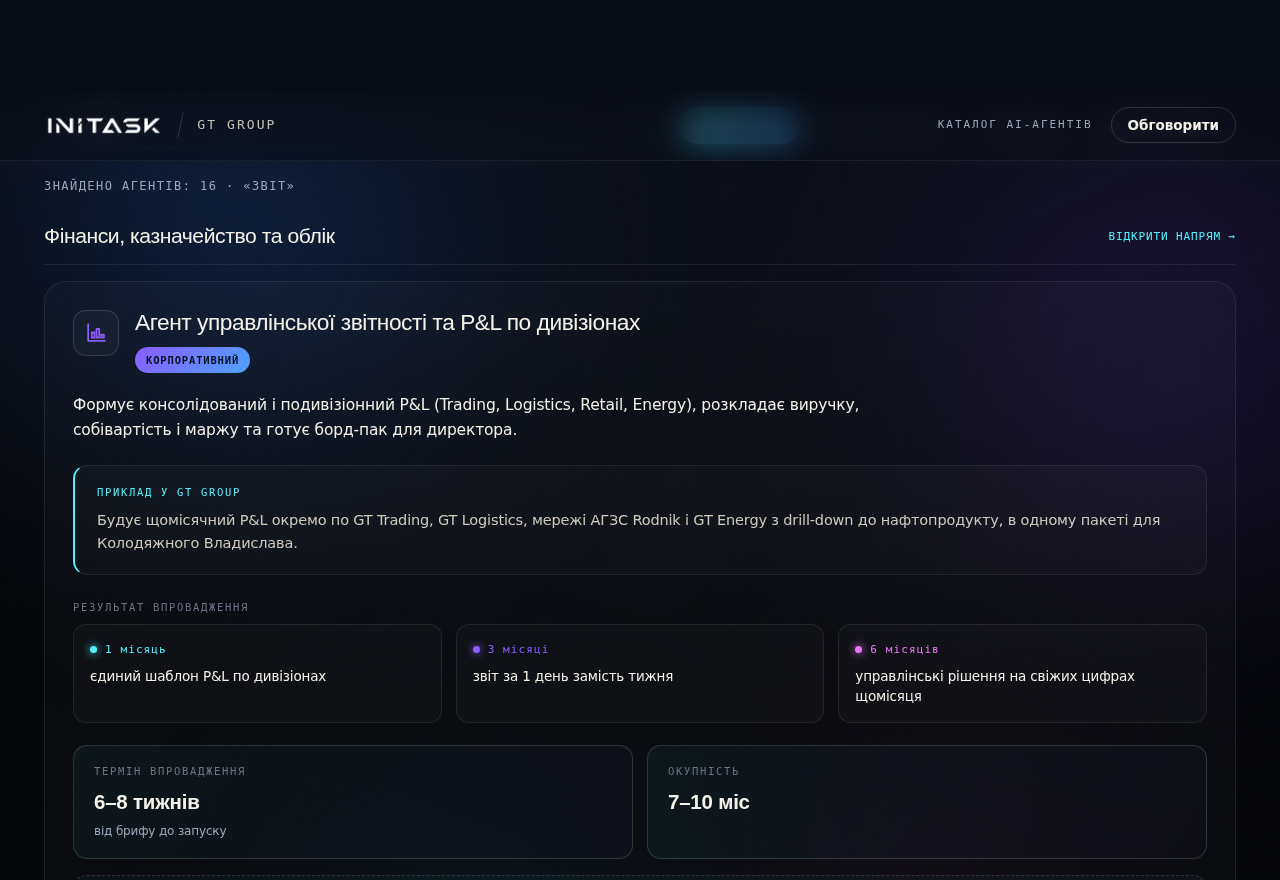The width and height of the screenshot is (1280, 880).
Task: Click the text 'звіт за 1 день замість тижня'
Action: [573, 676]
